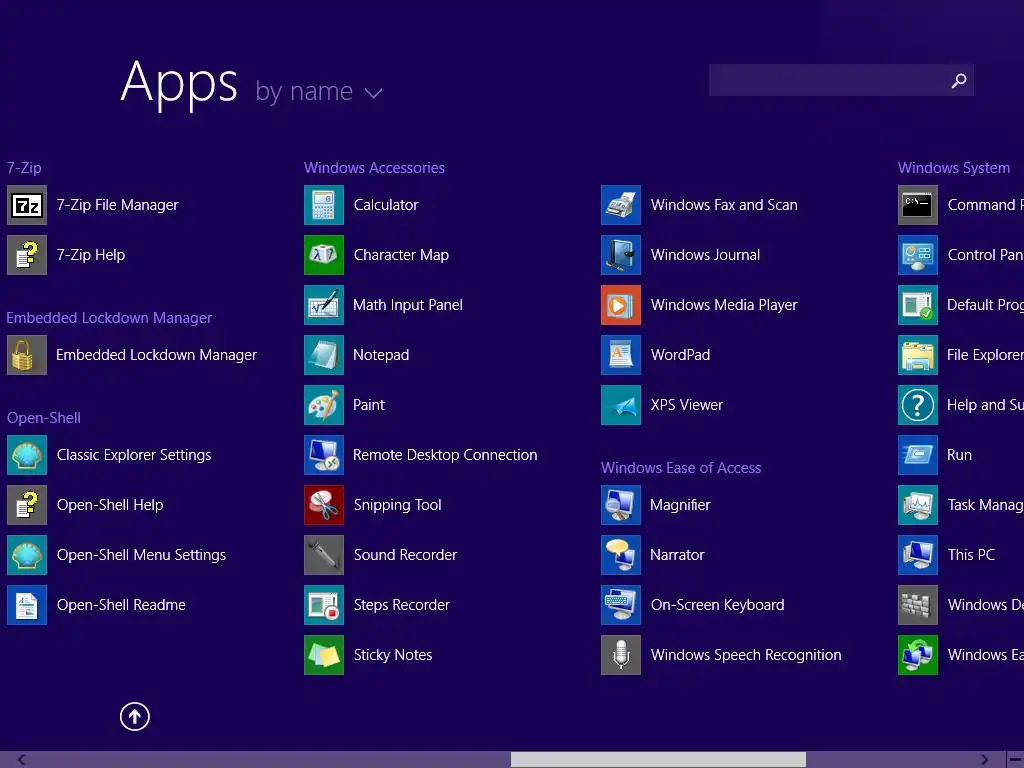Open the Task Manager icon
The width and height of the screenshot is (1024, 768).
(918, 505)
